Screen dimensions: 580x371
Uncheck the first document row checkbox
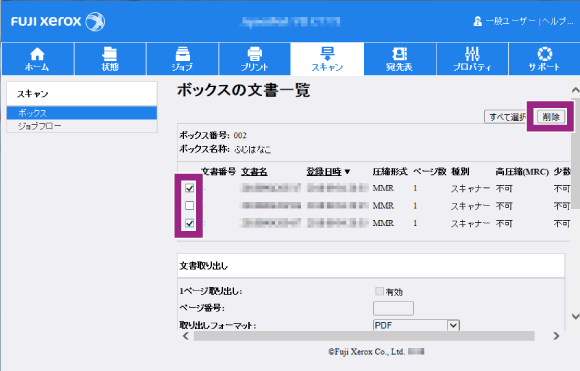189,188
